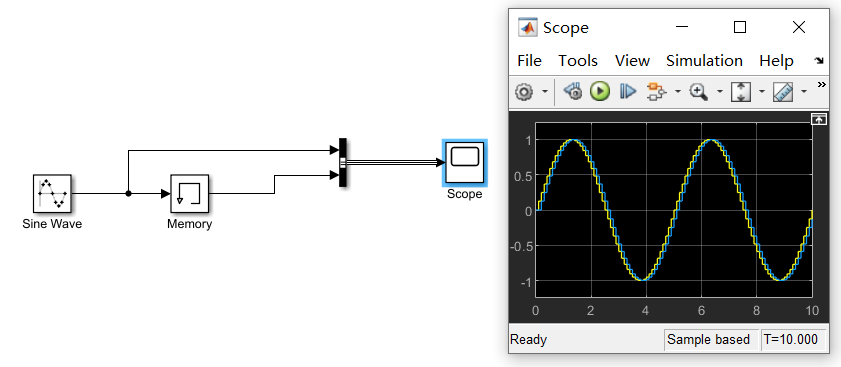The width and height of the screenshot is (841, 367).
Task: Click the Highlight Simulink Block icon
Action: 656,92
